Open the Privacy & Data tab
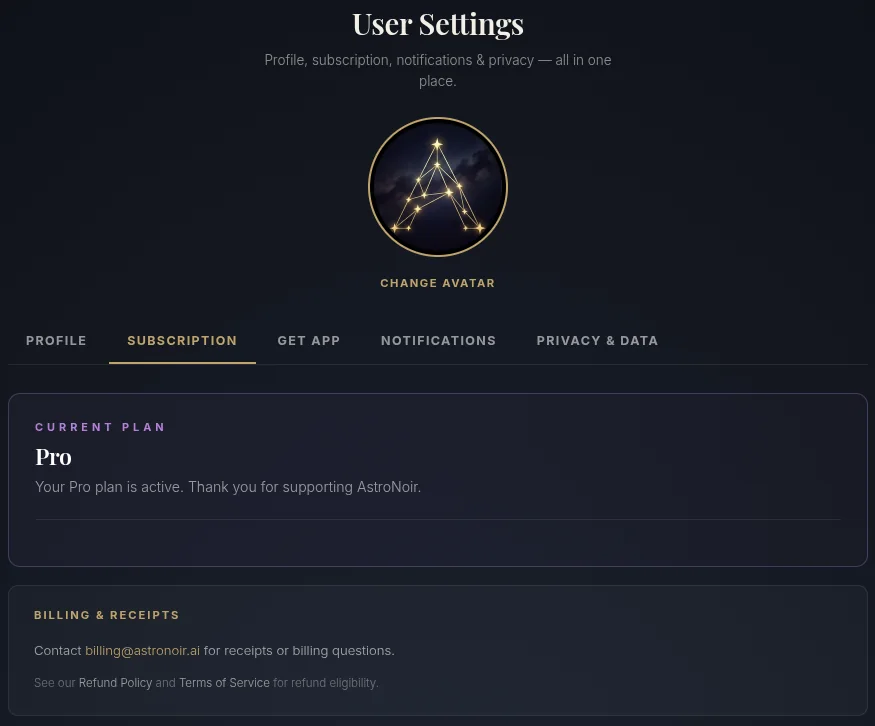Viewport: 875px width, 726px height. pos(597,340)
